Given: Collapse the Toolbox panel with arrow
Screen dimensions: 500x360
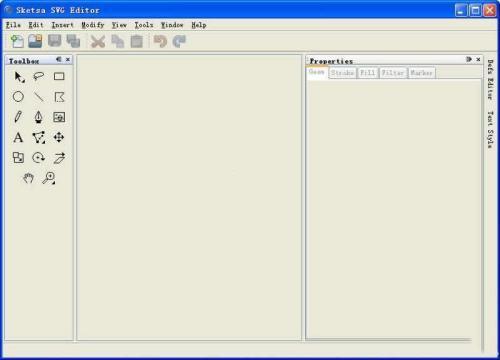Looking at the screenshot, I should click(59, 59).
